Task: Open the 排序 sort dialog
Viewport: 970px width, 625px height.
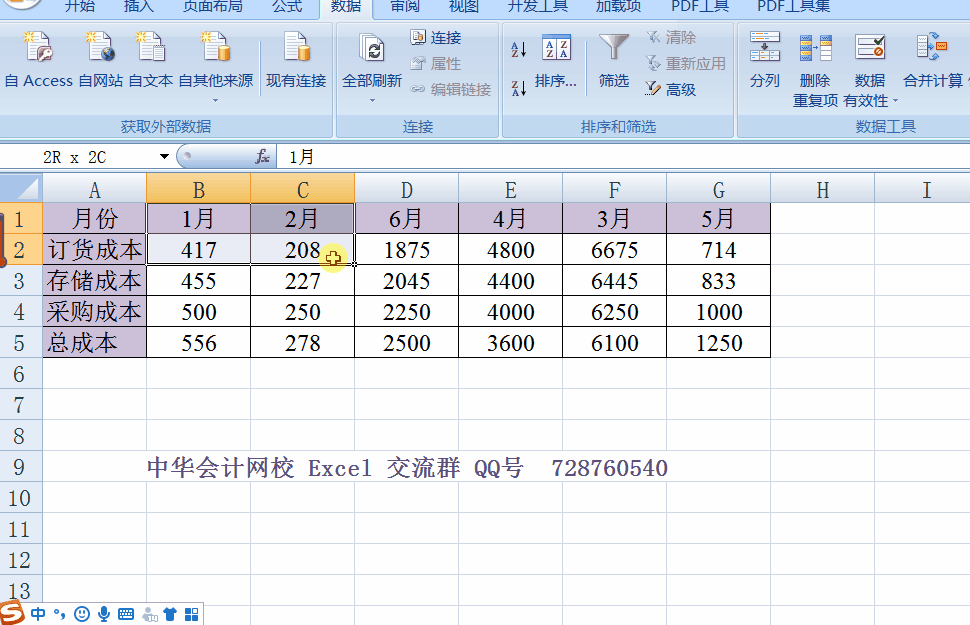Action: point(556,60)
